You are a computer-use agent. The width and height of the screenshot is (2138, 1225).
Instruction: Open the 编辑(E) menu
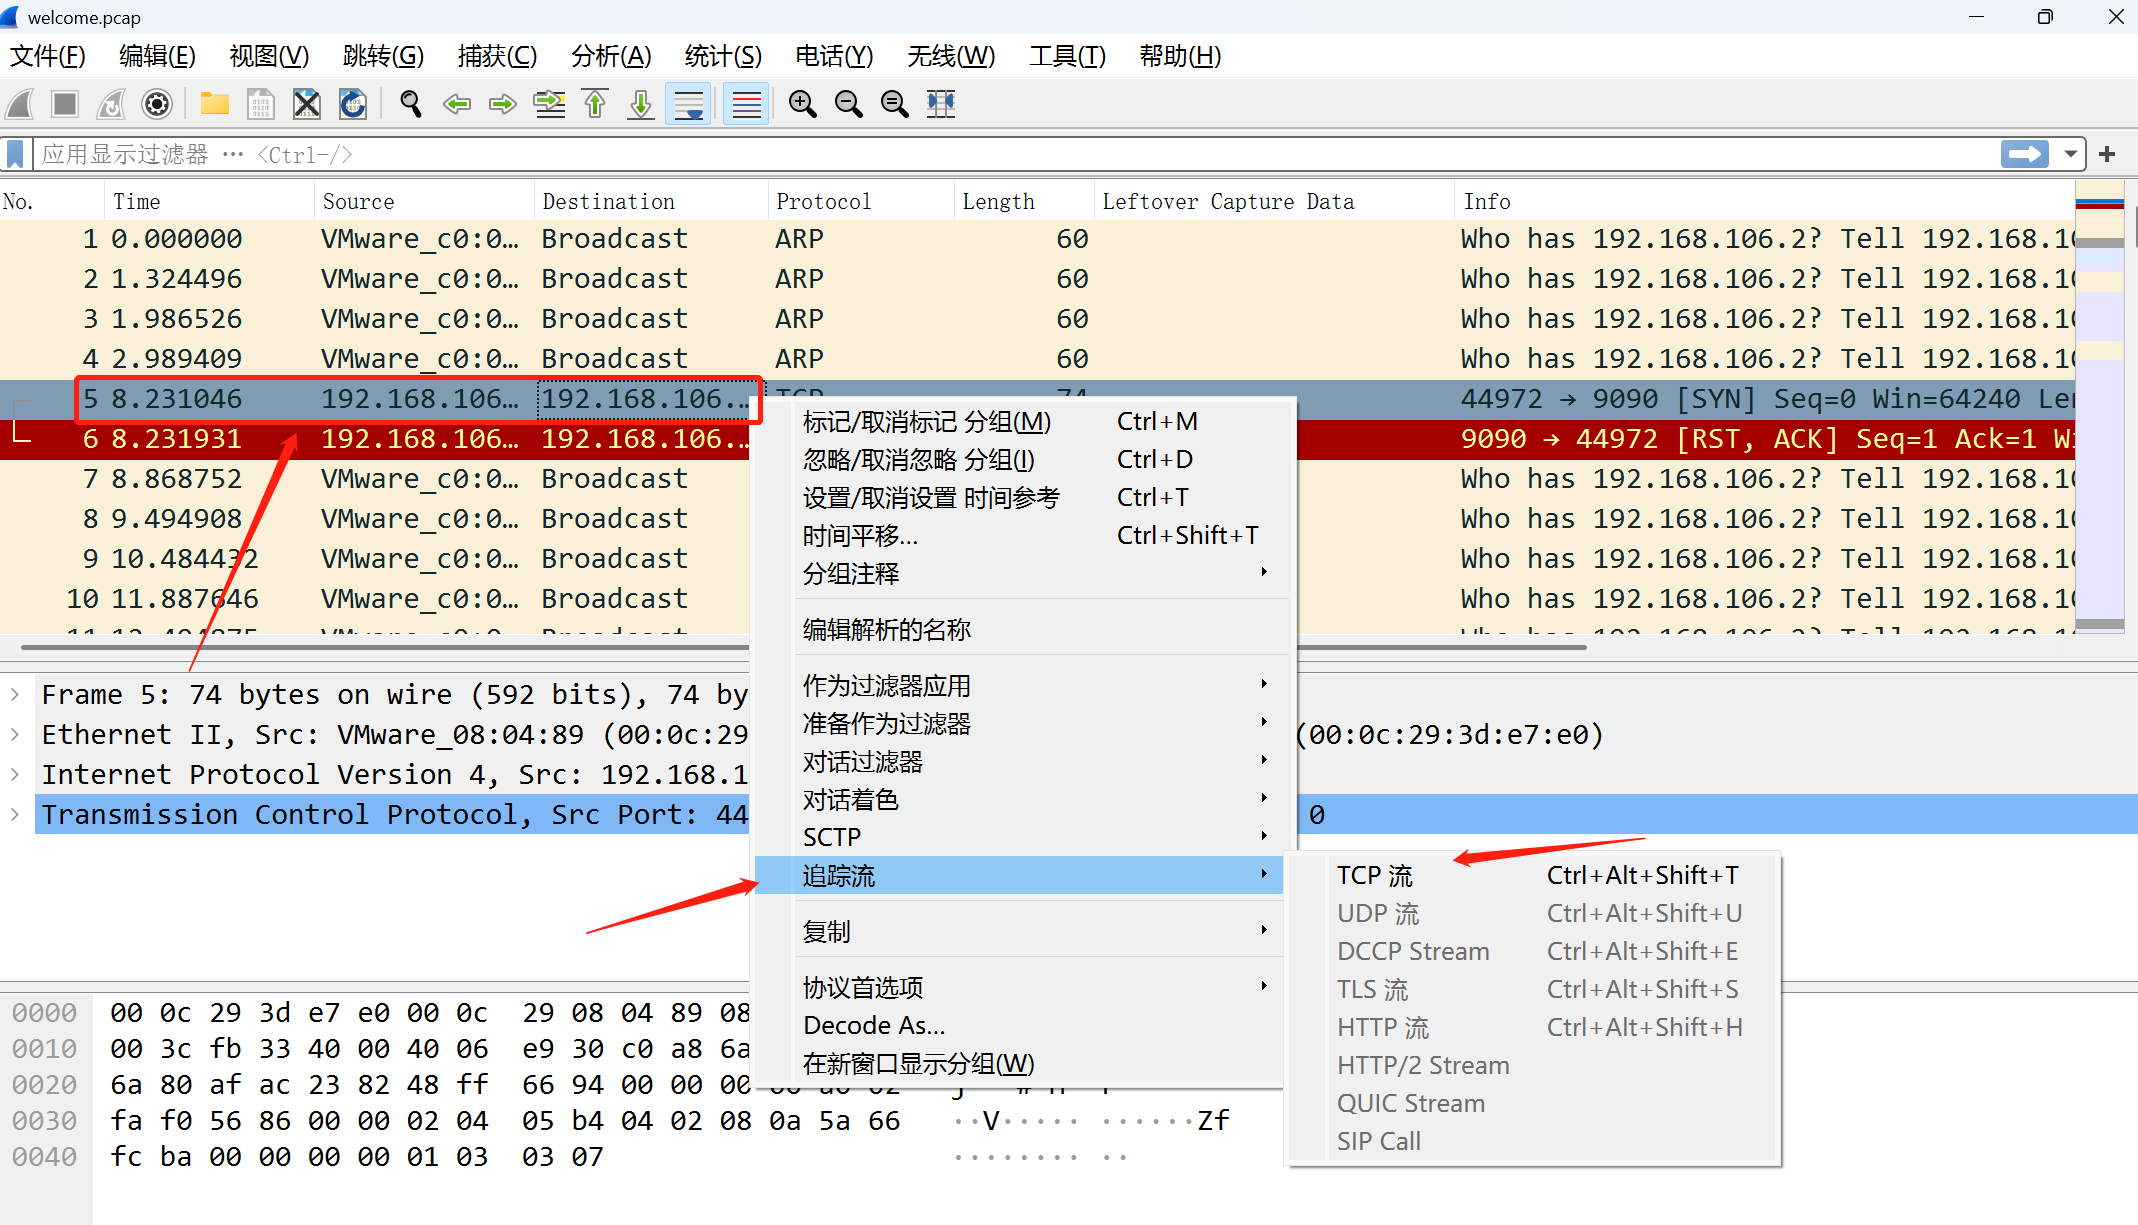(x=157, y=56)
